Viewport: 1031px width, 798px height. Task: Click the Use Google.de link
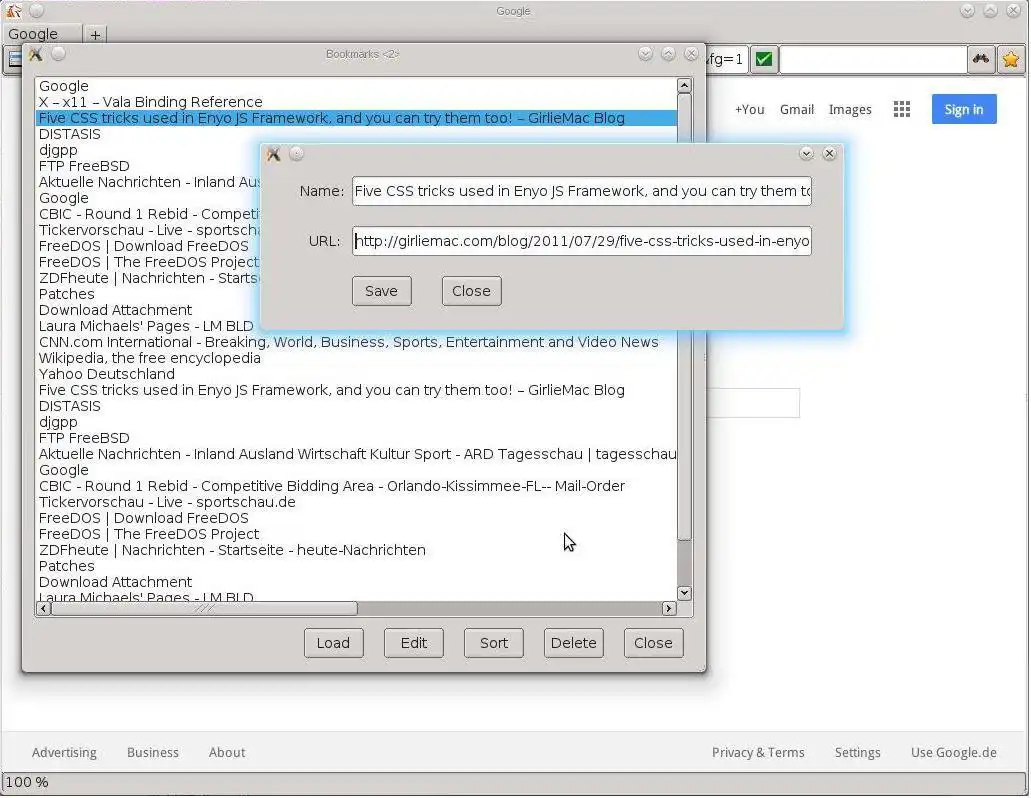(953, 753)
